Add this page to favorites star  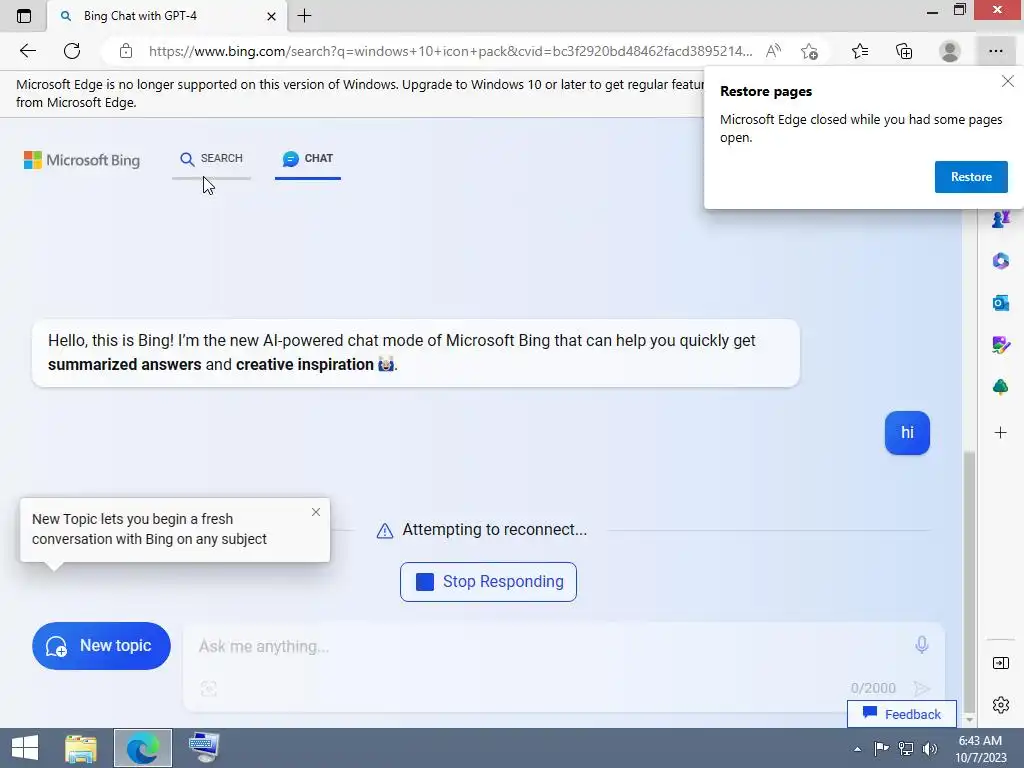coord(810,51)
